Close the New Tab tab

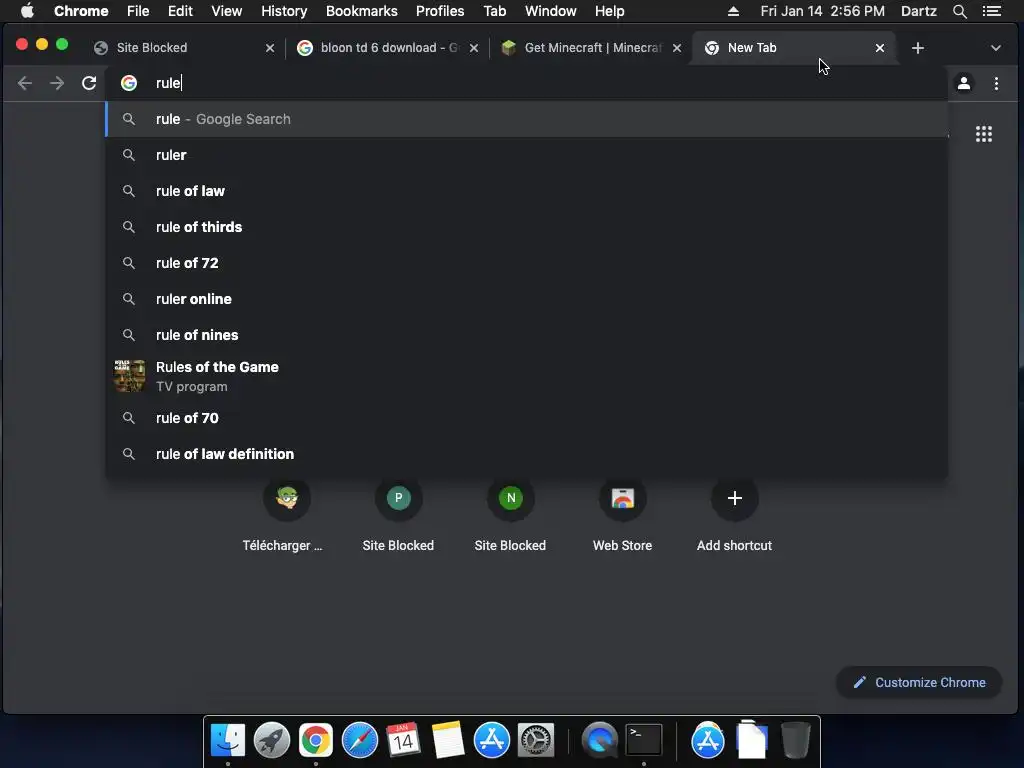click(x=880, y=48)
